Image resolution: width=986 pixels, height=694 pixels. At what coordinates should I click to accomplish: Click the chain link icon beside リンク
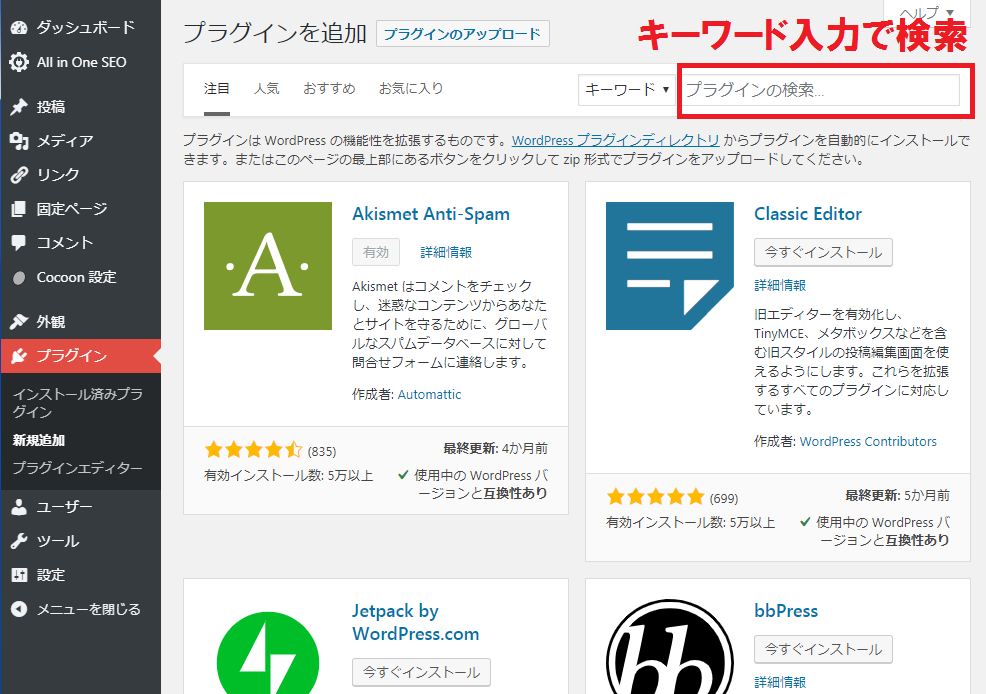[x=19, y=175]
